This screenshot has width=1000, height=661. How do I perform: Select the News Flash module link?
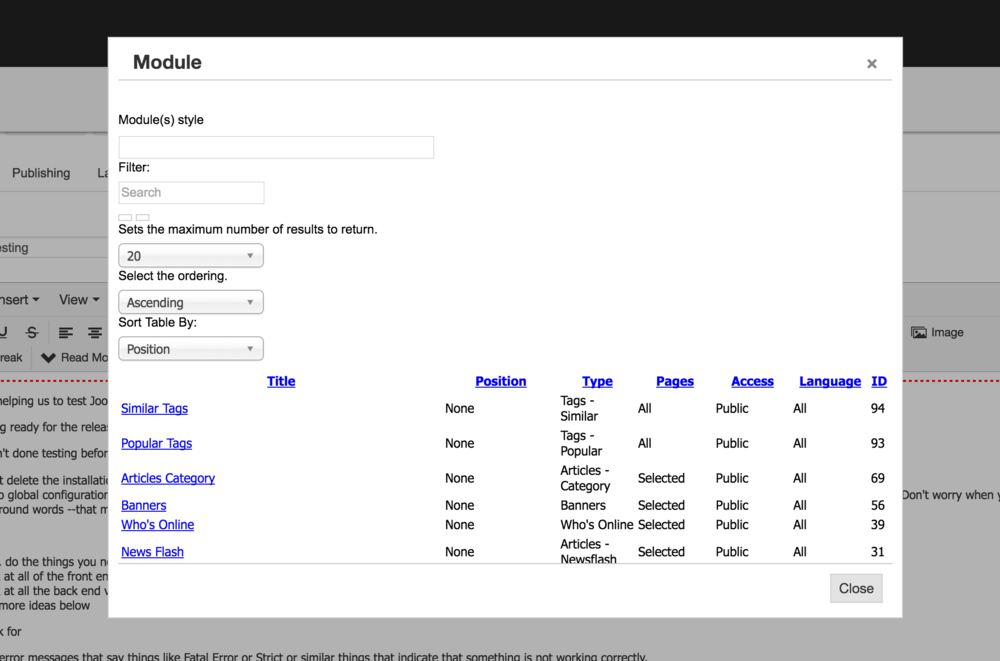pyautogui.click(x=152, y=552)
